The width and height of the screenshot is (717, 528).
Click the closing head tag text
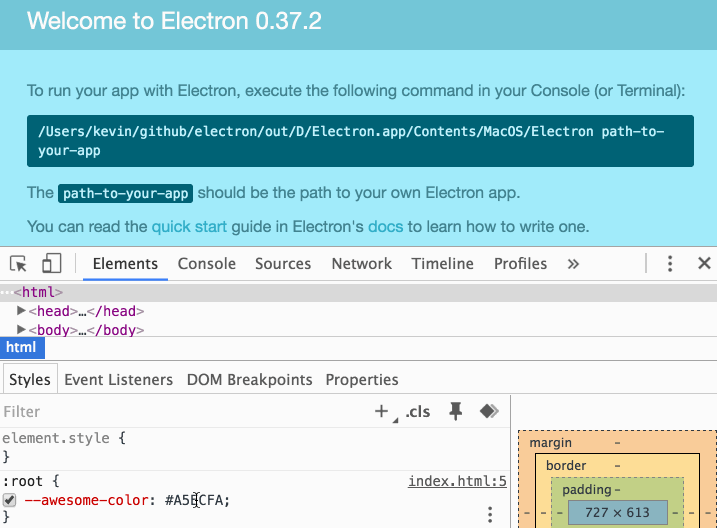click(x=116, y=311)
